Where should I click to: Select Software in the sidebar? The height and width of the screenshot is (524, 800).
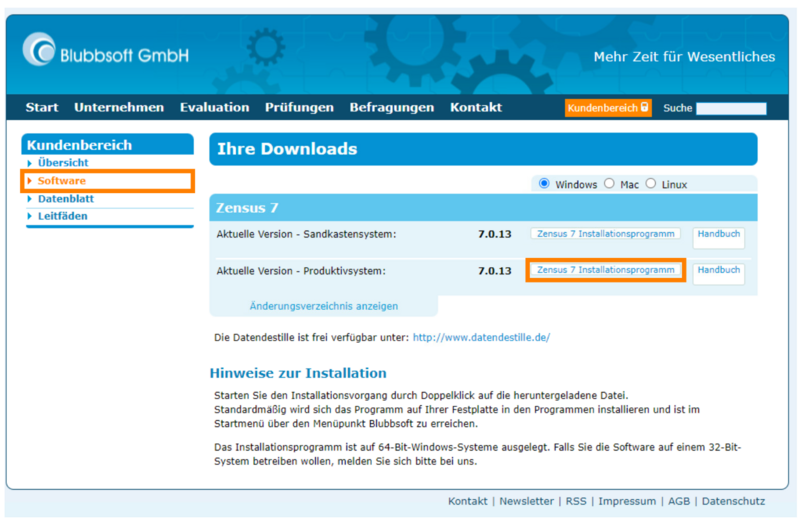click(62, 181)
